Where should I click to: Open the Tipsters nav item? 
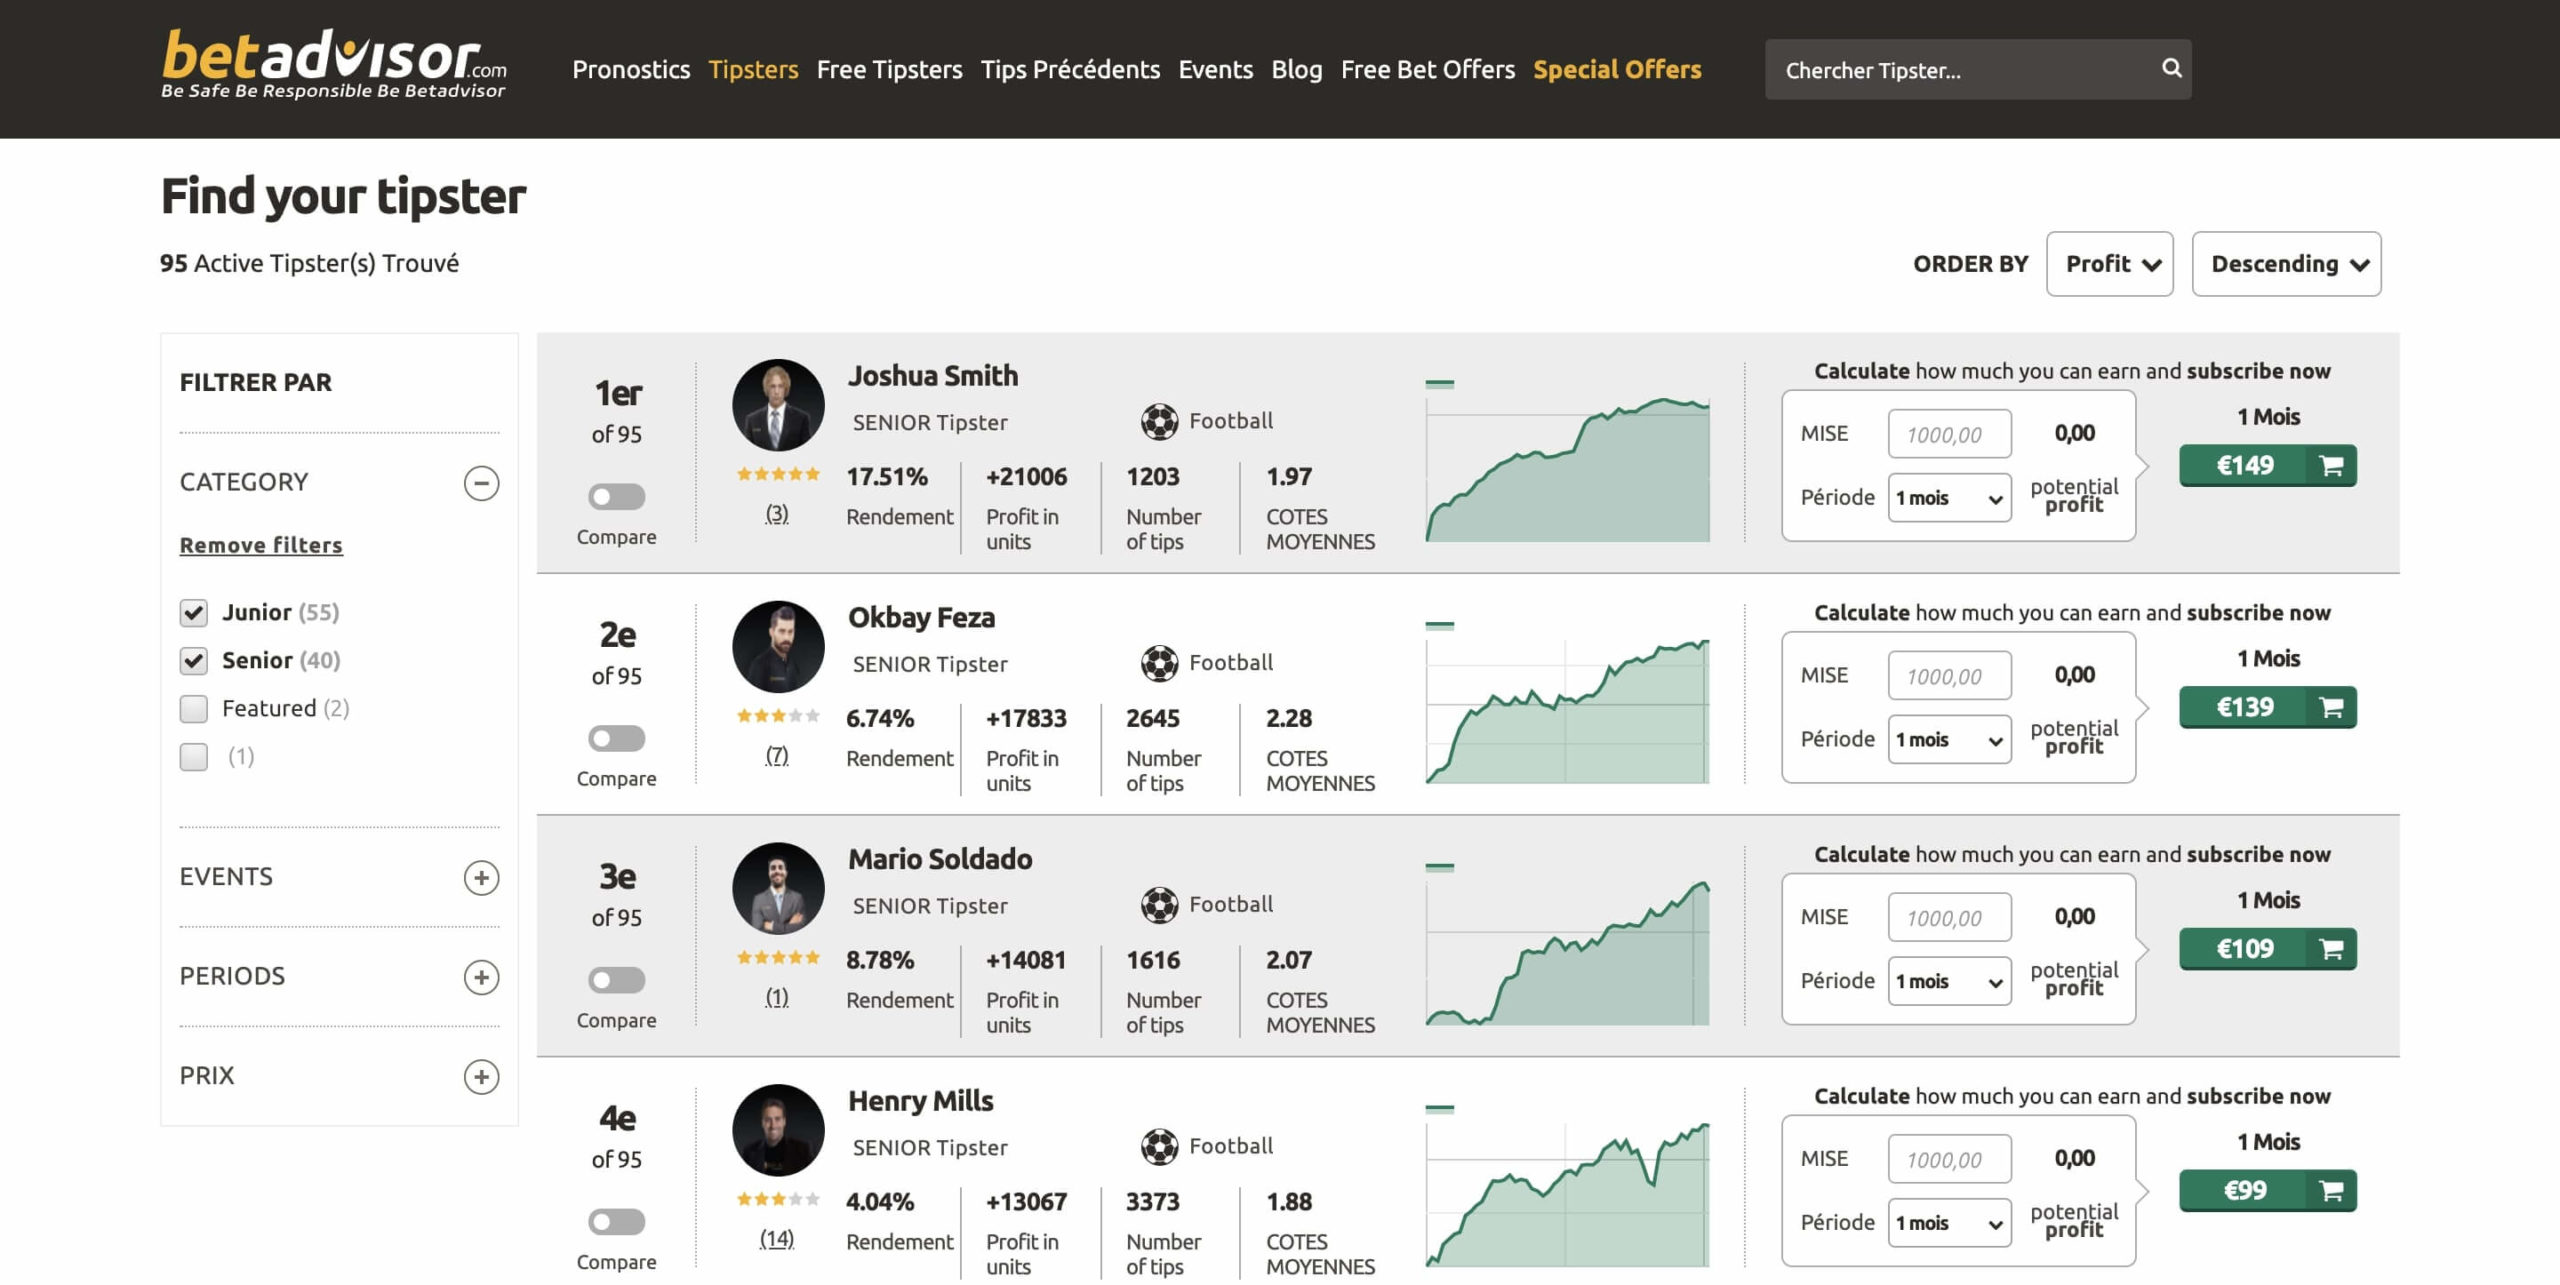(753, 69)
